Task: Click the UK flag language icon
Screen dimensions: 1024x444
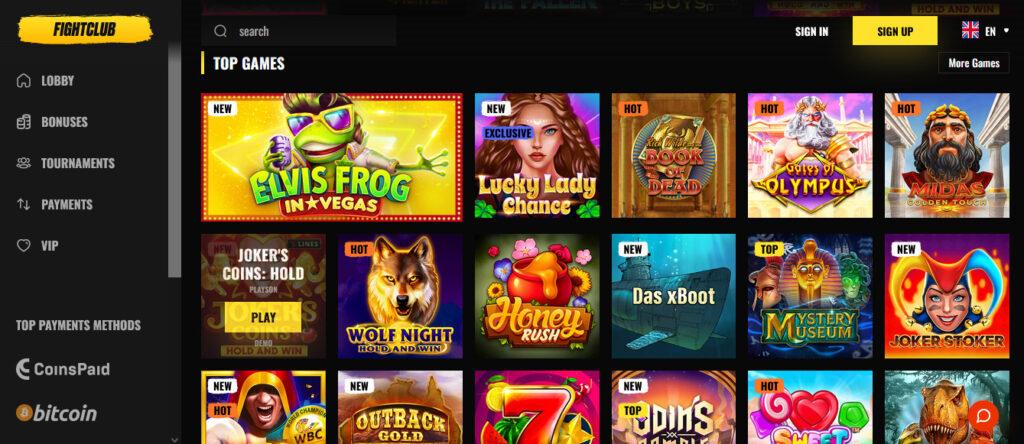Action: click(x=970, y=31)
